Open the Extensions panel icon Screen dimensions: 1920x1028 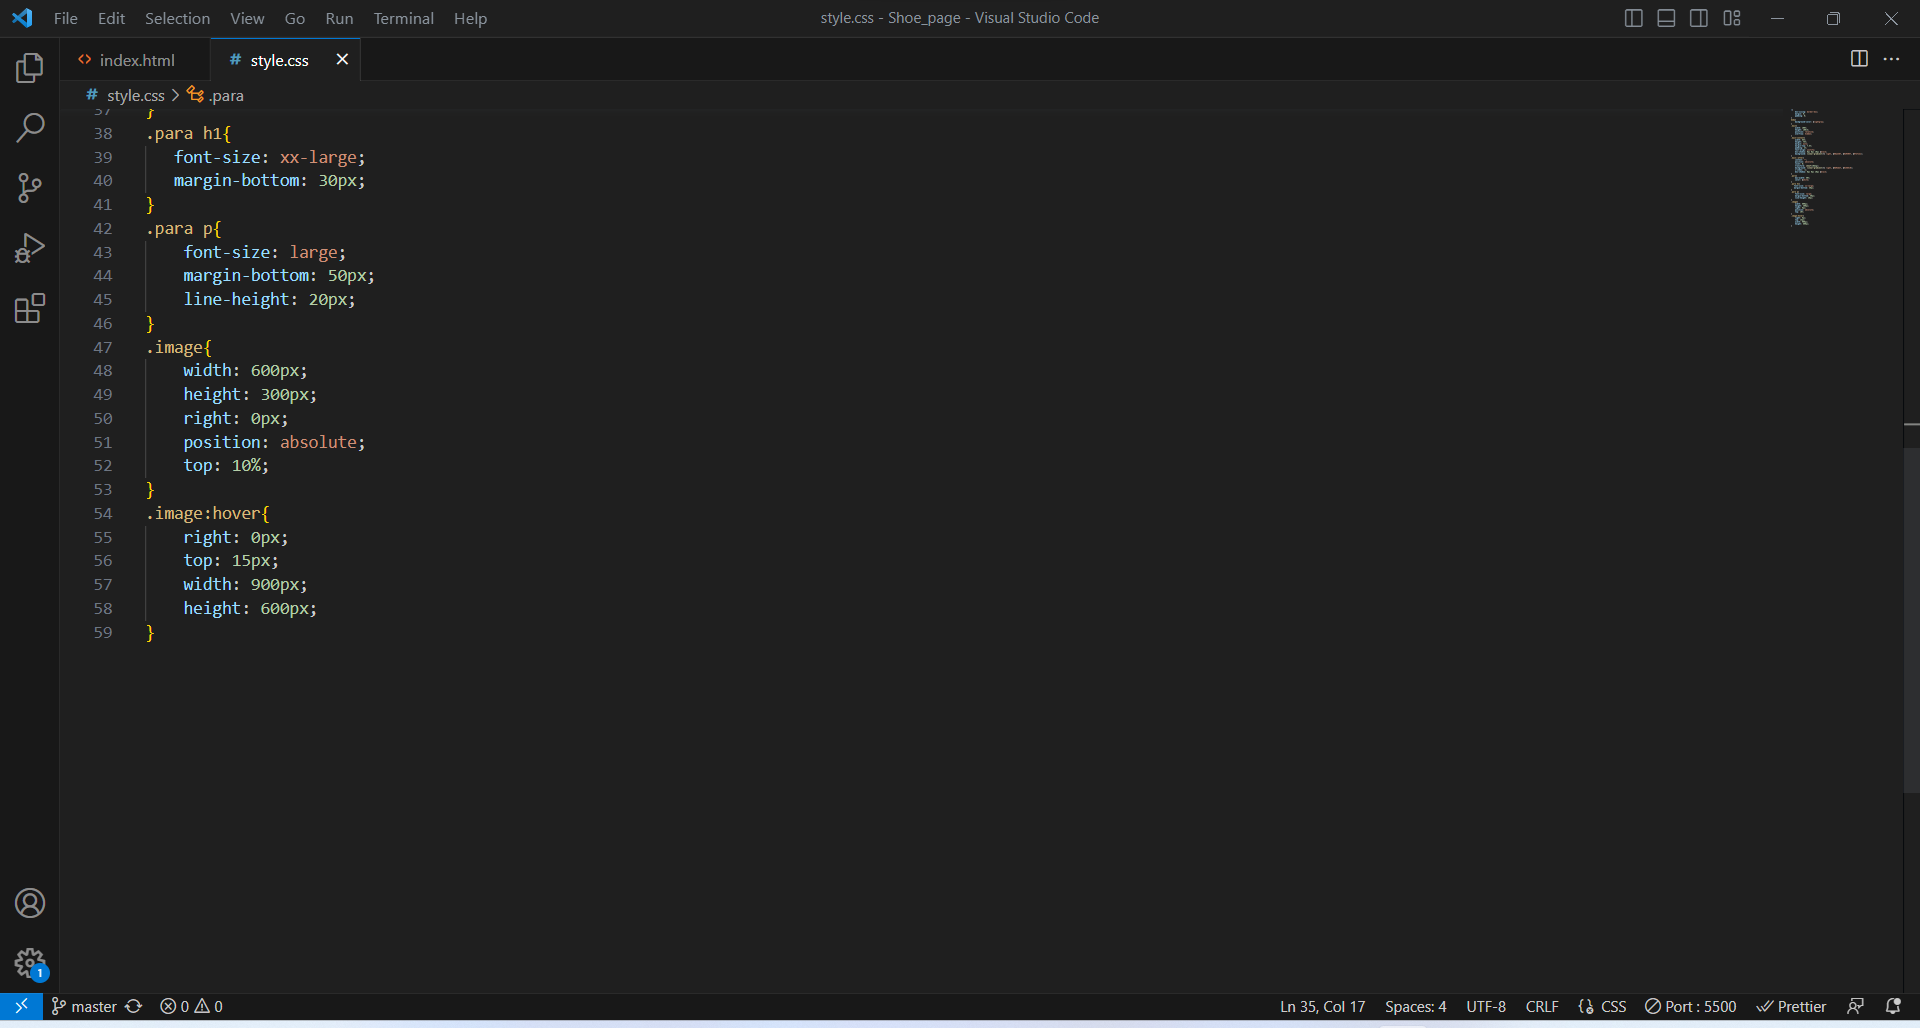pyautogui.click(x=29, y=309)
